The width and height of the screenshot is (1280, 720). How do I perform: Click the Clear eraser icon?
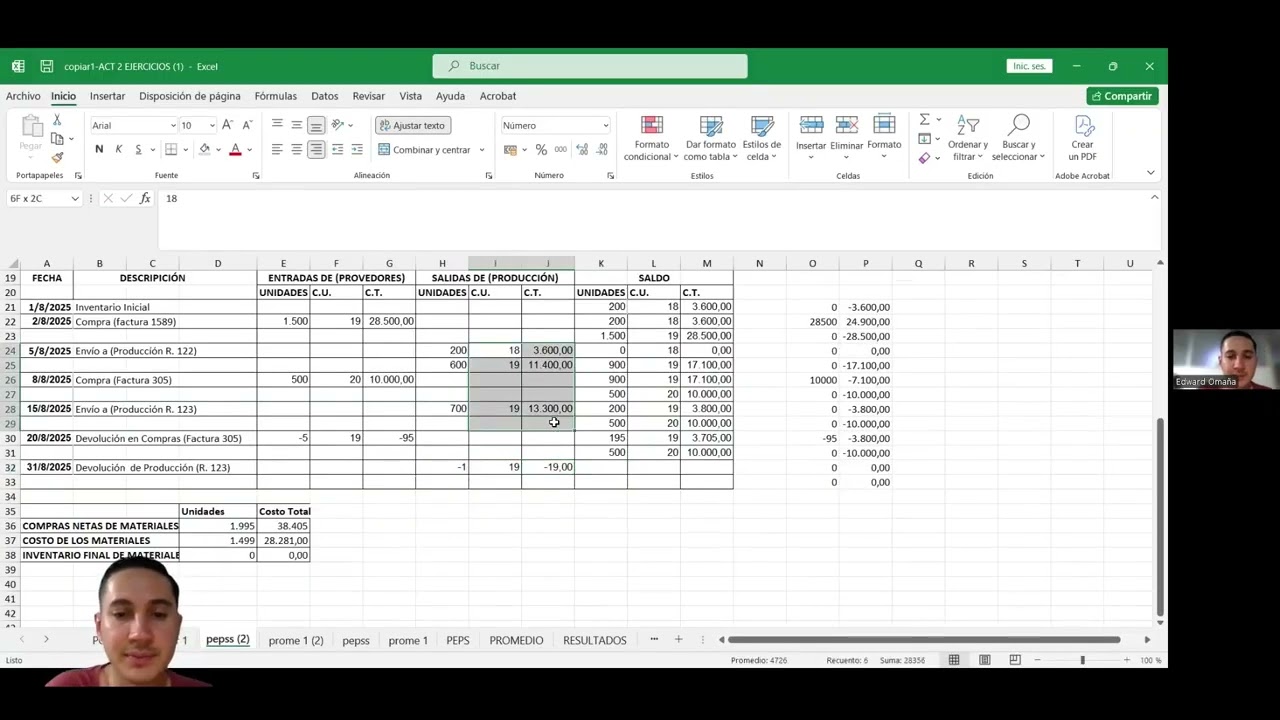[x=925, y=157]
